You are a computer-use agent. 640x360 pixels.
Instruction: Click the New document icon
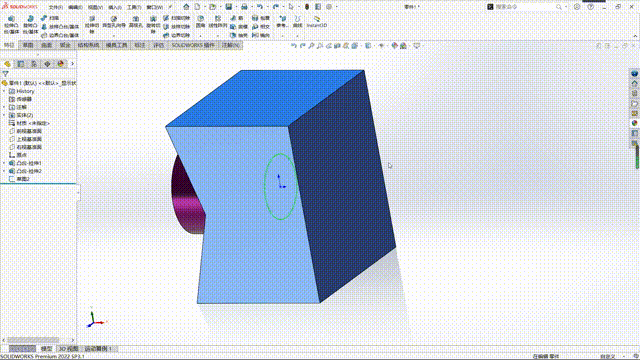click(x=197, y=7)
